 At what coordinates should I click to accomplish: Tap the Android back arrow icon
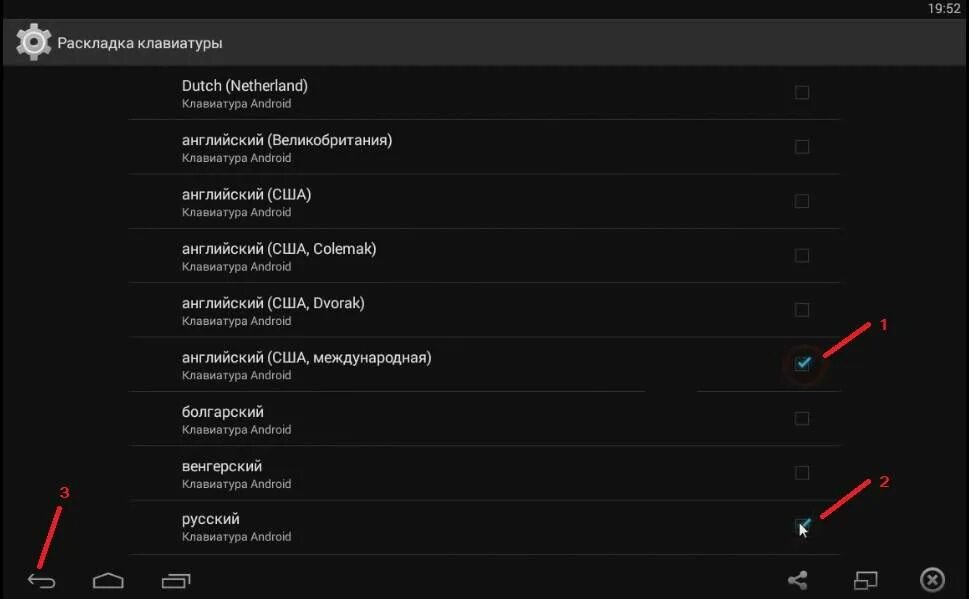(x=41, y=581)
